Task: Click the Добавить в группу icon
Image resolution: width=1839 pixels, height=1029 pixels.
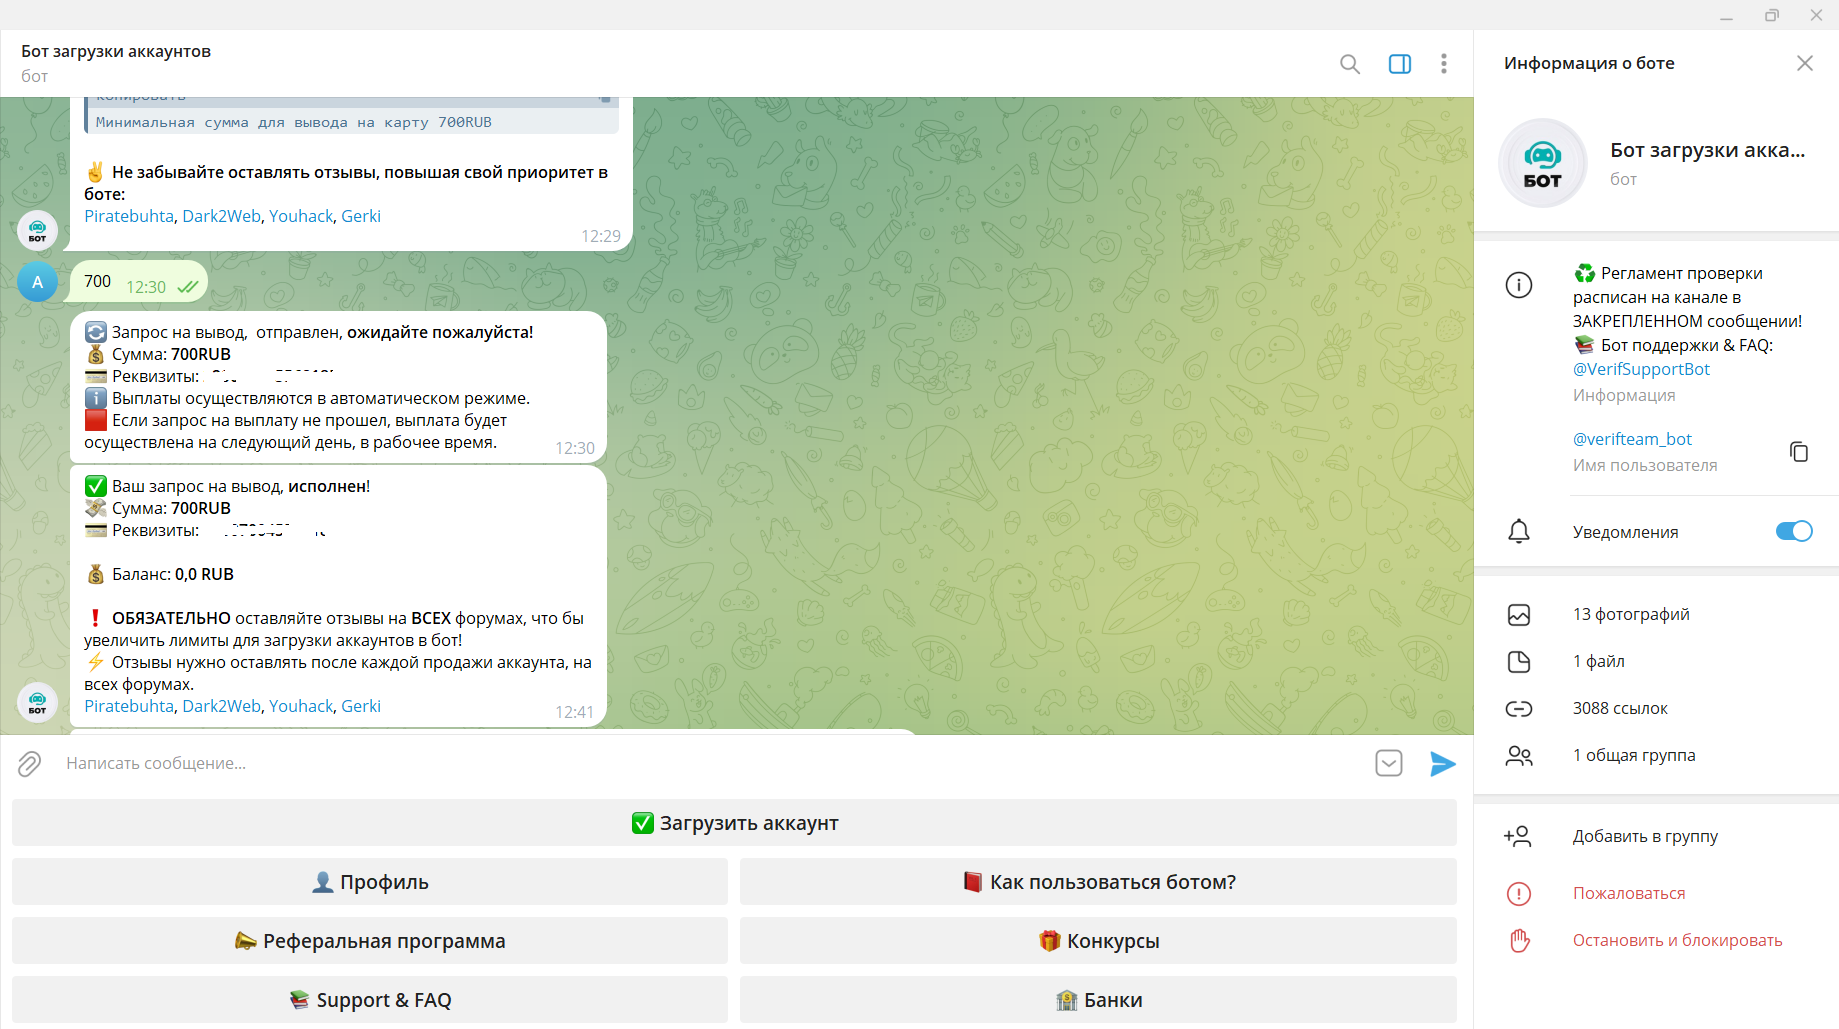Action: point(1518,836)
